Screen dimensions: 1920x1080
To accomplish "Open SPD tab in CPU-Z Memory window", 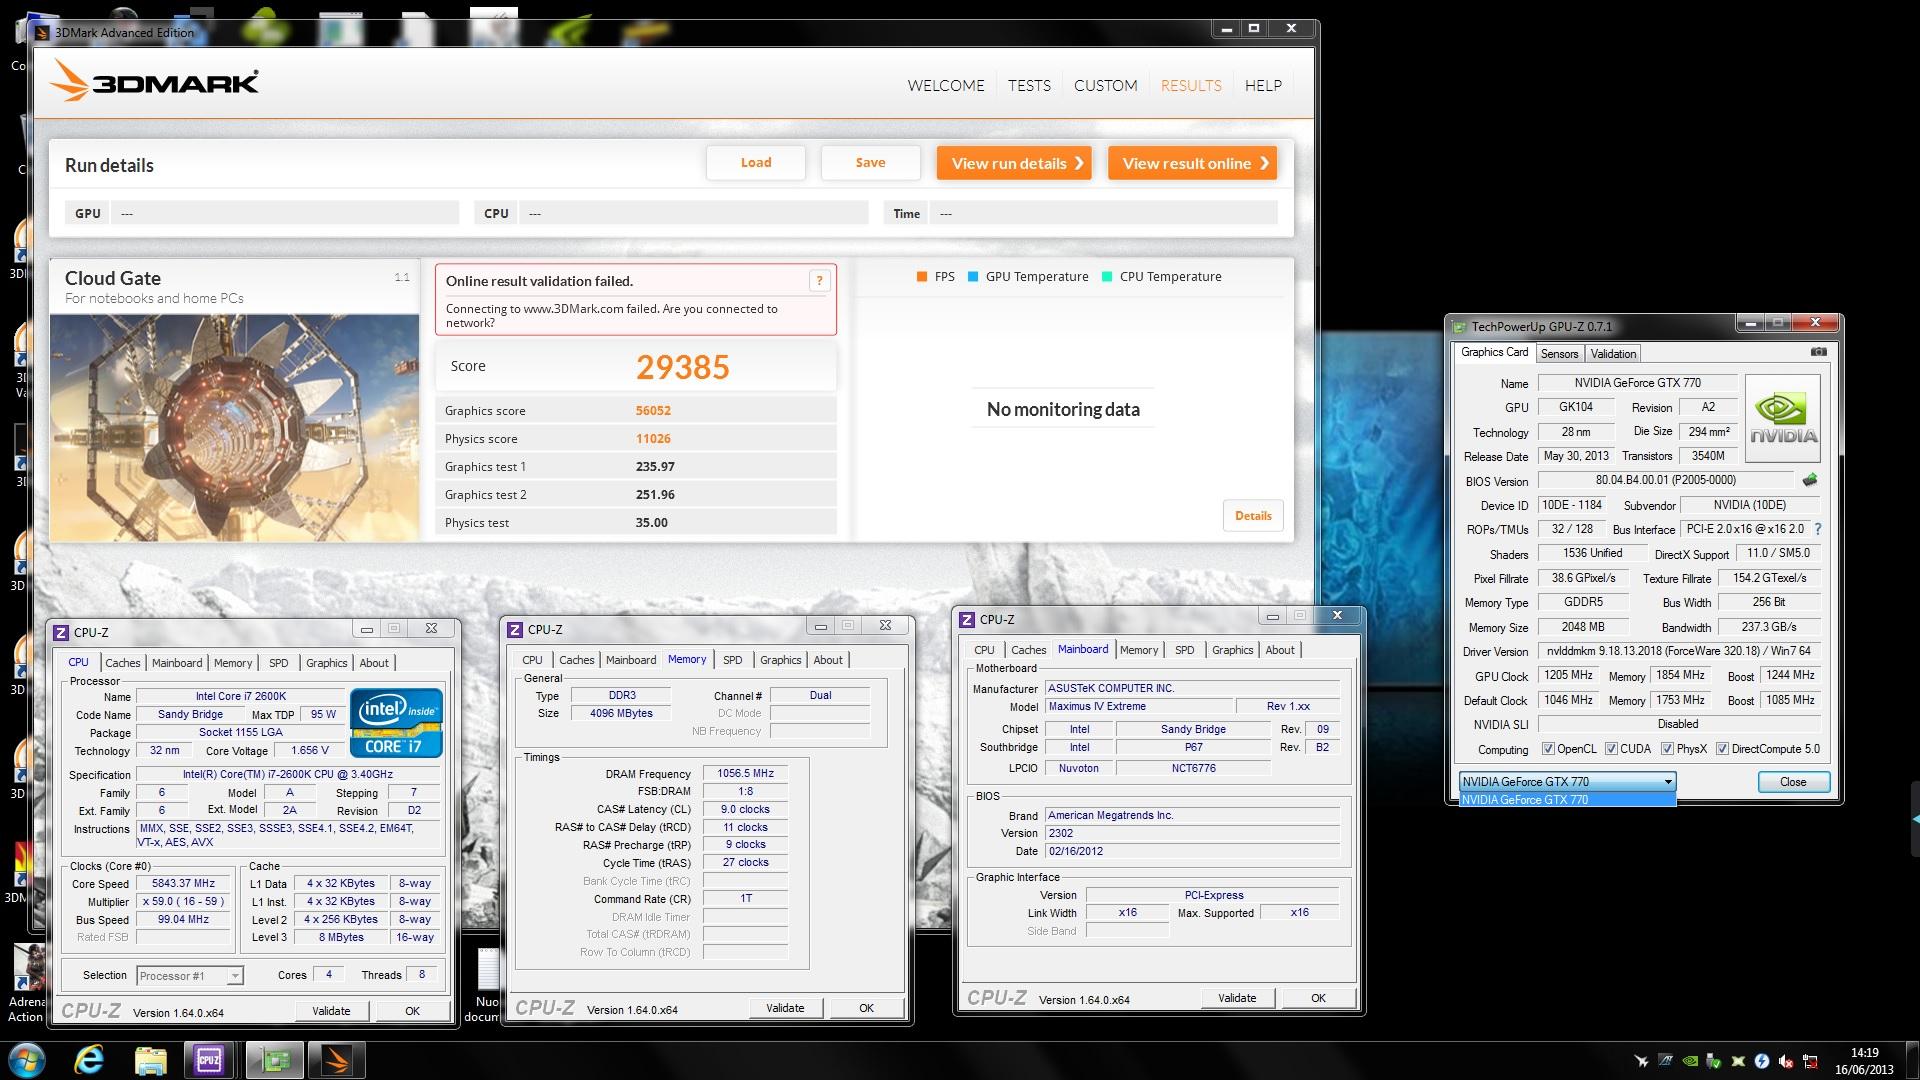I will point(733,660).
